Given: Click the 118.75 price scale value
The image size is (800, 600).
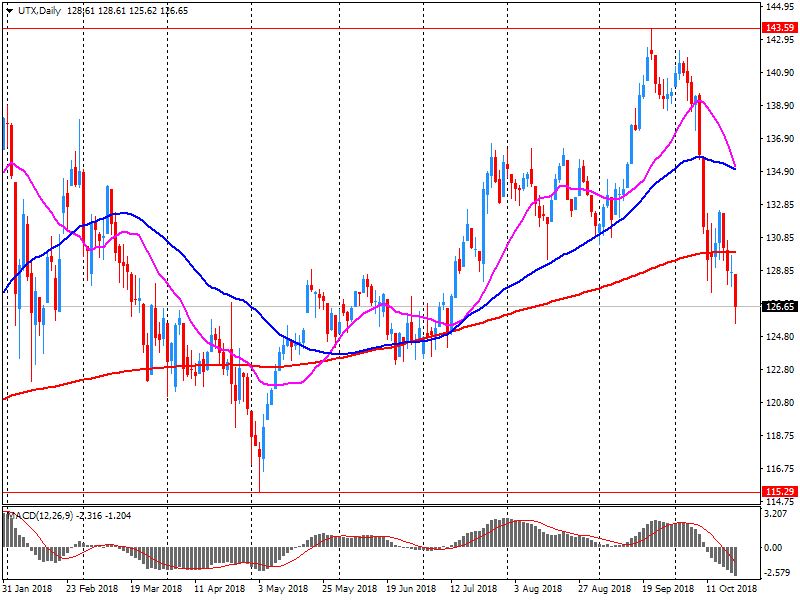Looking at the screenshot, I should pos(780,436).
